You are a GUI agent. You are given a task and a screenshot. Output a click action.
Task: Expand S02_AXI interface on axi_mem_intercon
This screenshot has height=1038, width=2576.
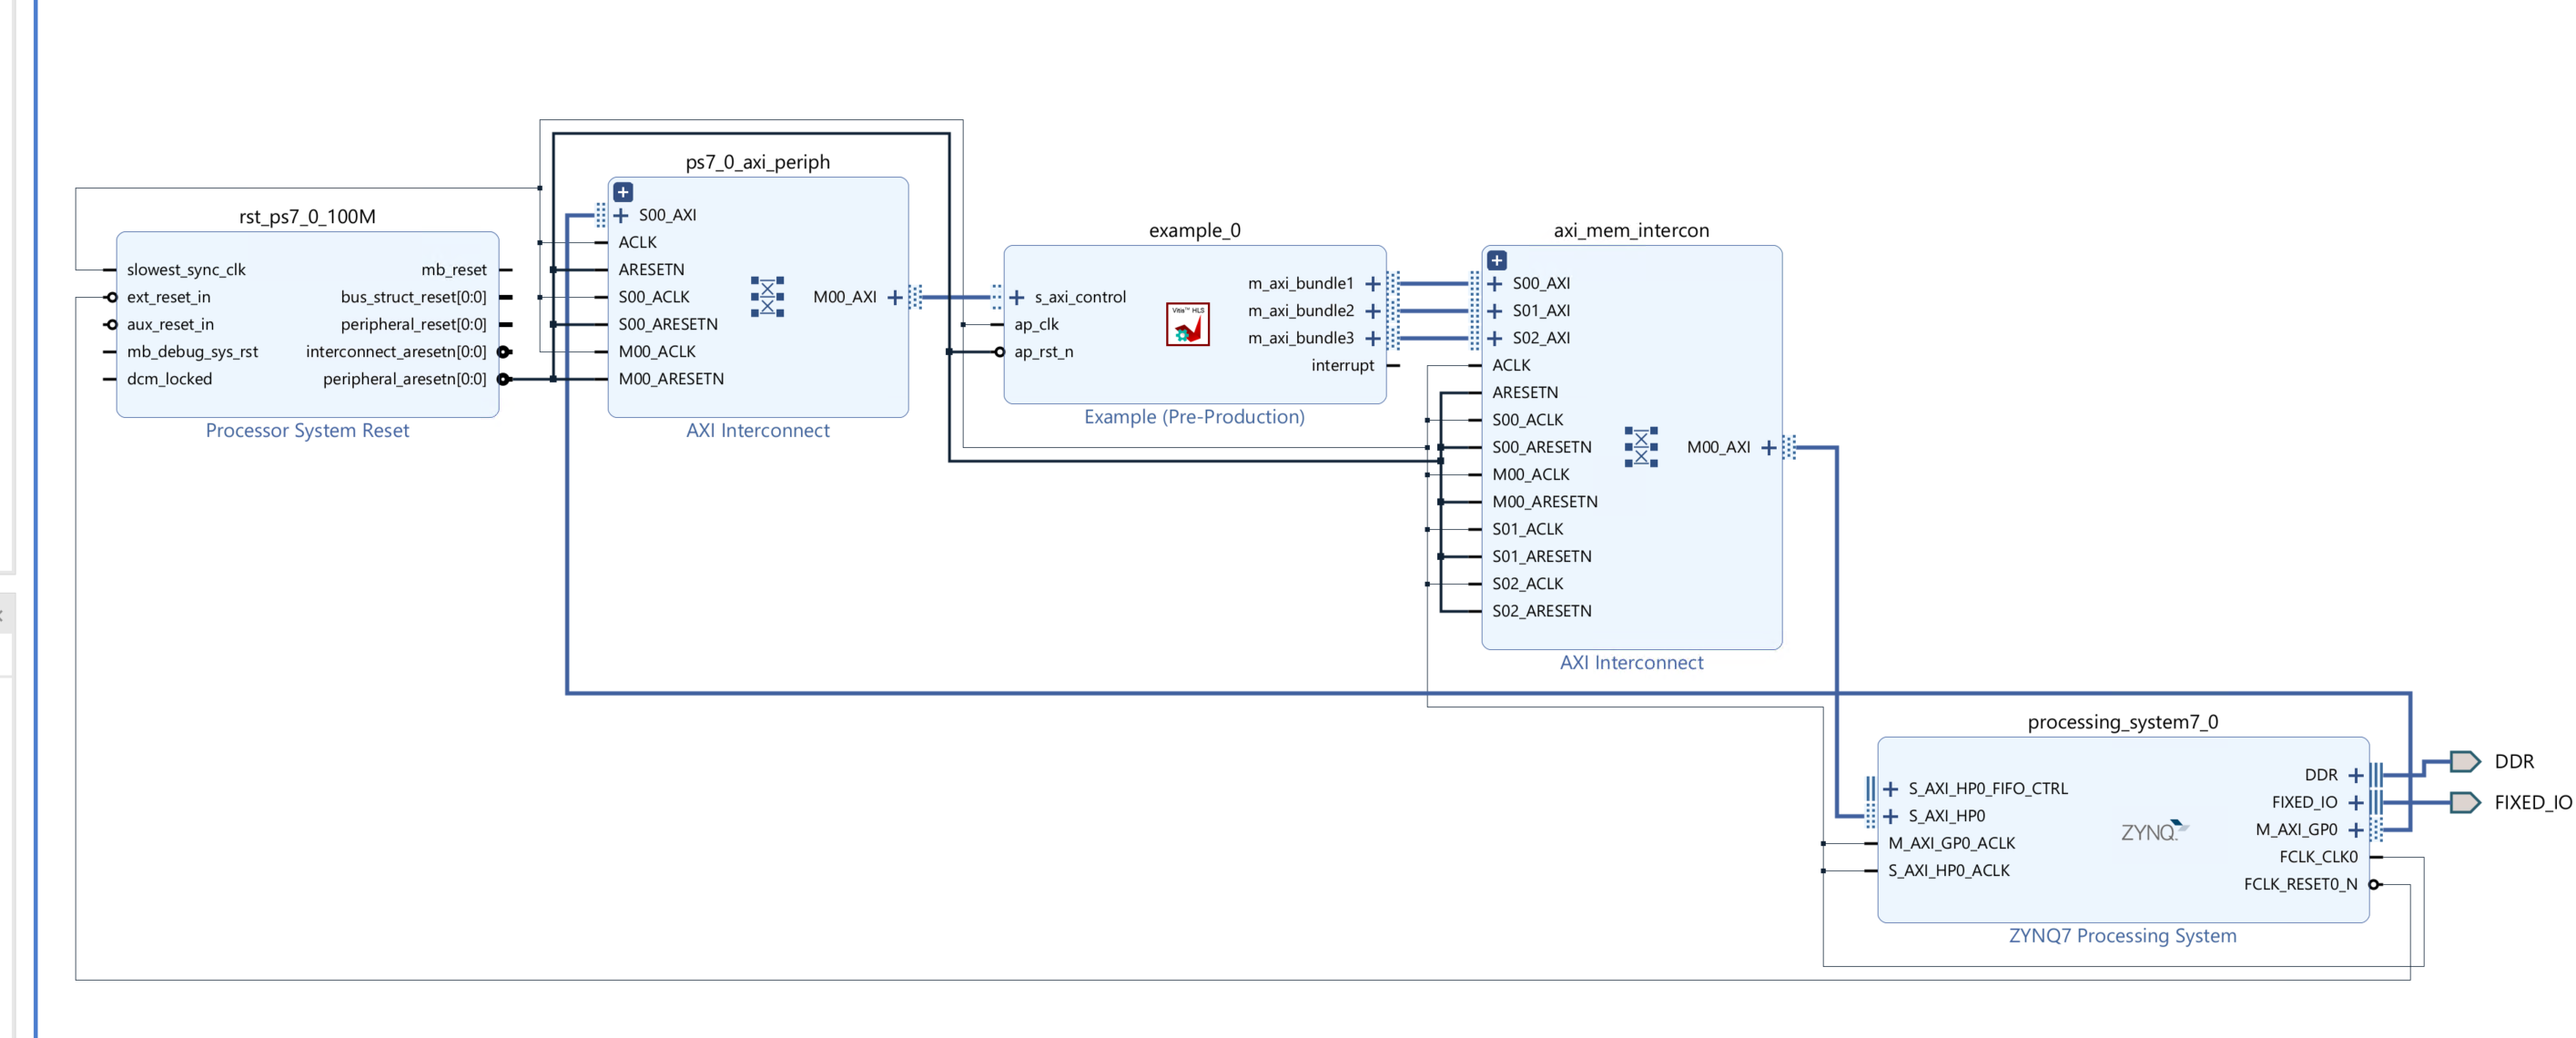pyautogui.click(x=1495, y=338)
